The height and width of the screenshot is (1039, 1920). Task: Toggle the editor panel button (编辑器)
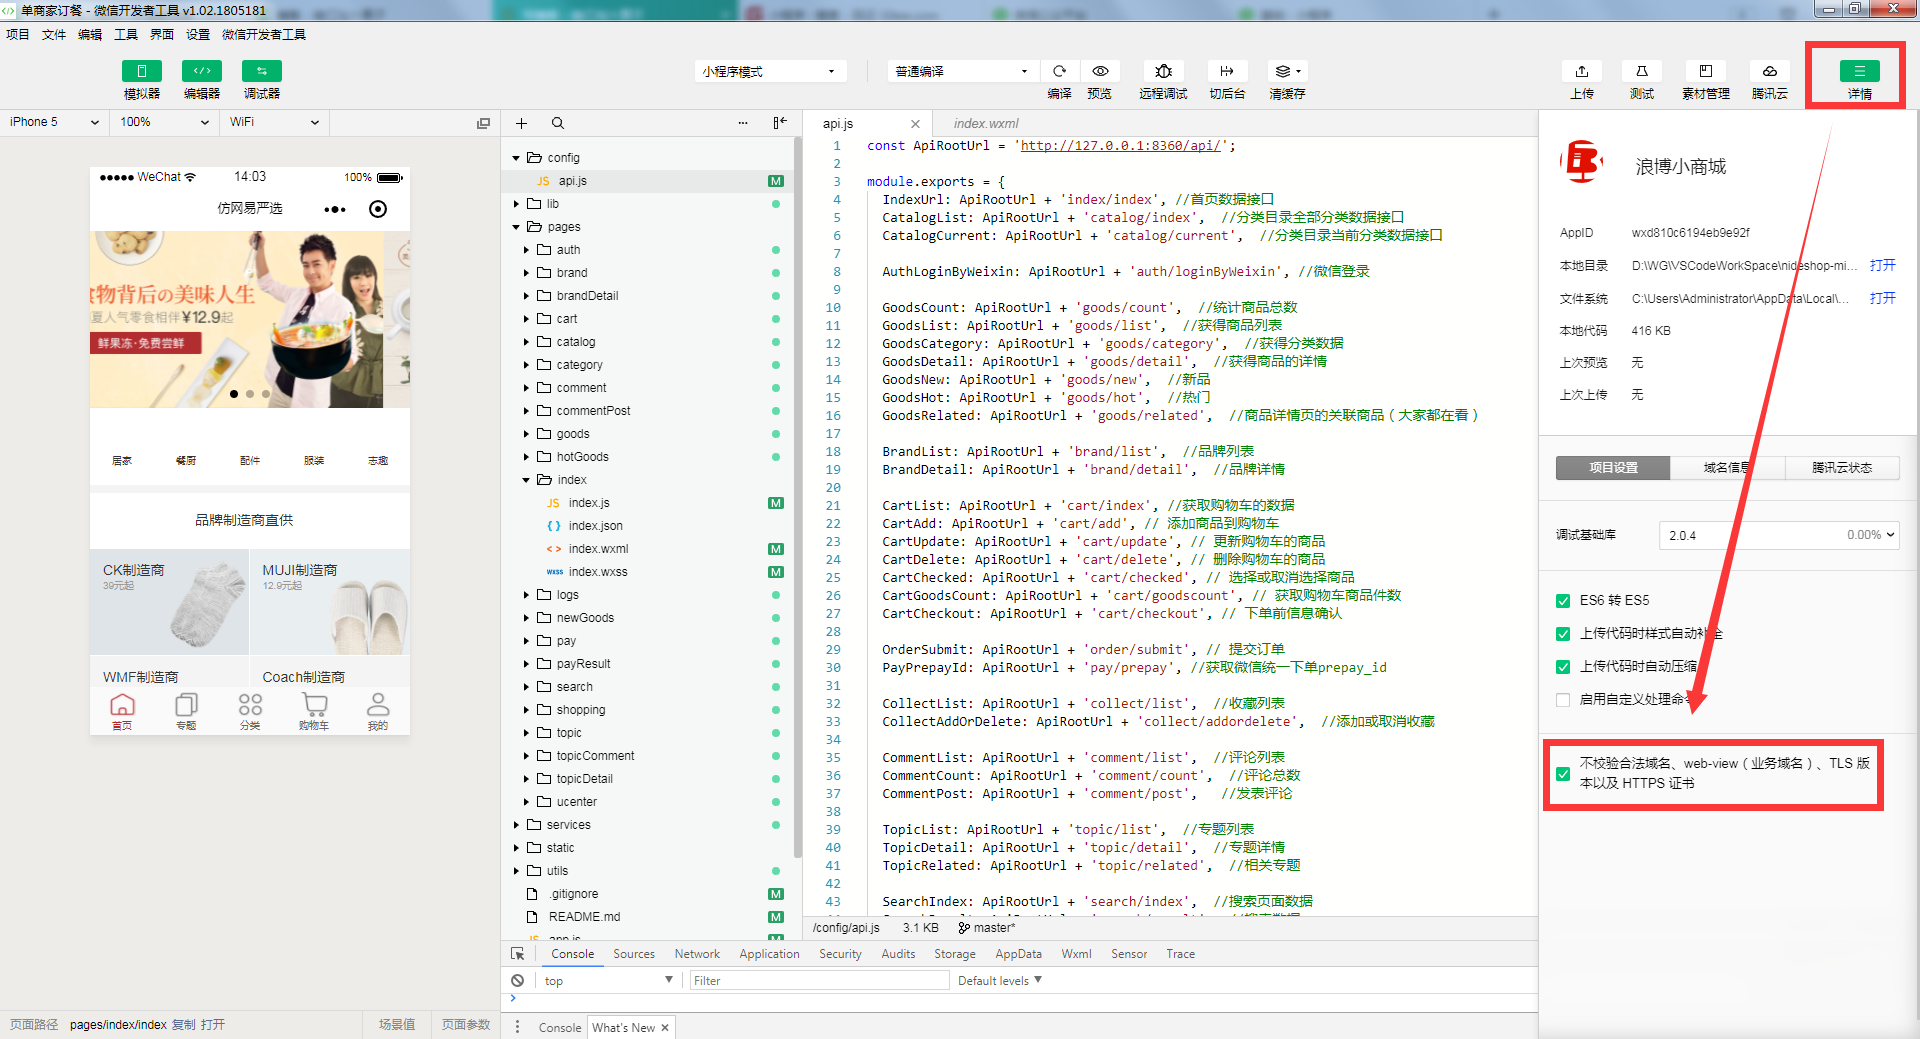(x=202, y=71)
